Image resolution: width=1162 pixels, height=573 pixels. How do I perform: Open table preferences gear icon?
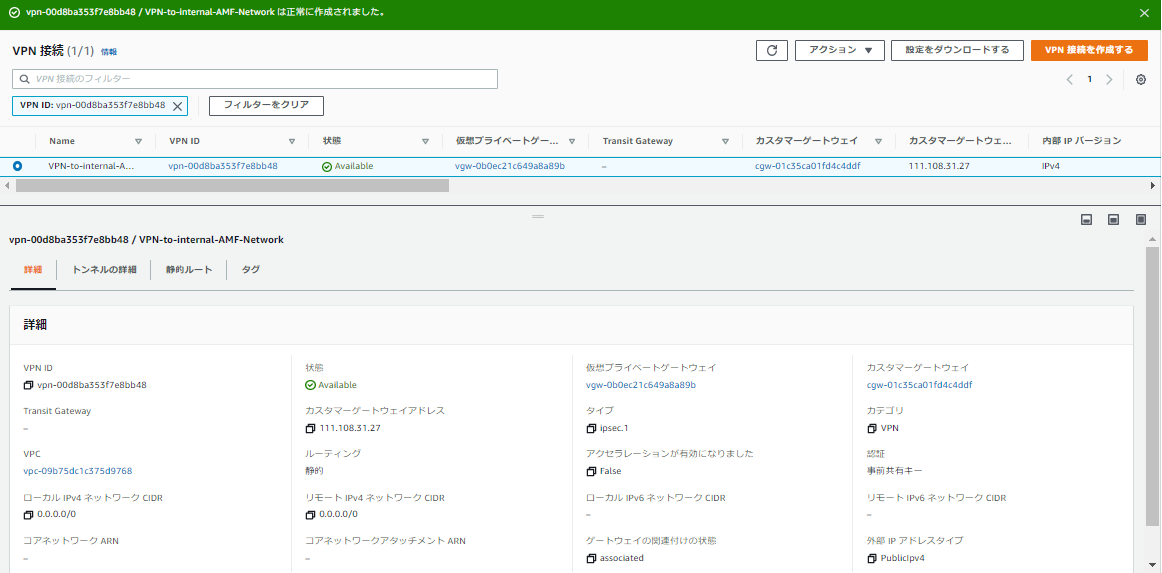pyautogui.click(x=1140, y=79)
